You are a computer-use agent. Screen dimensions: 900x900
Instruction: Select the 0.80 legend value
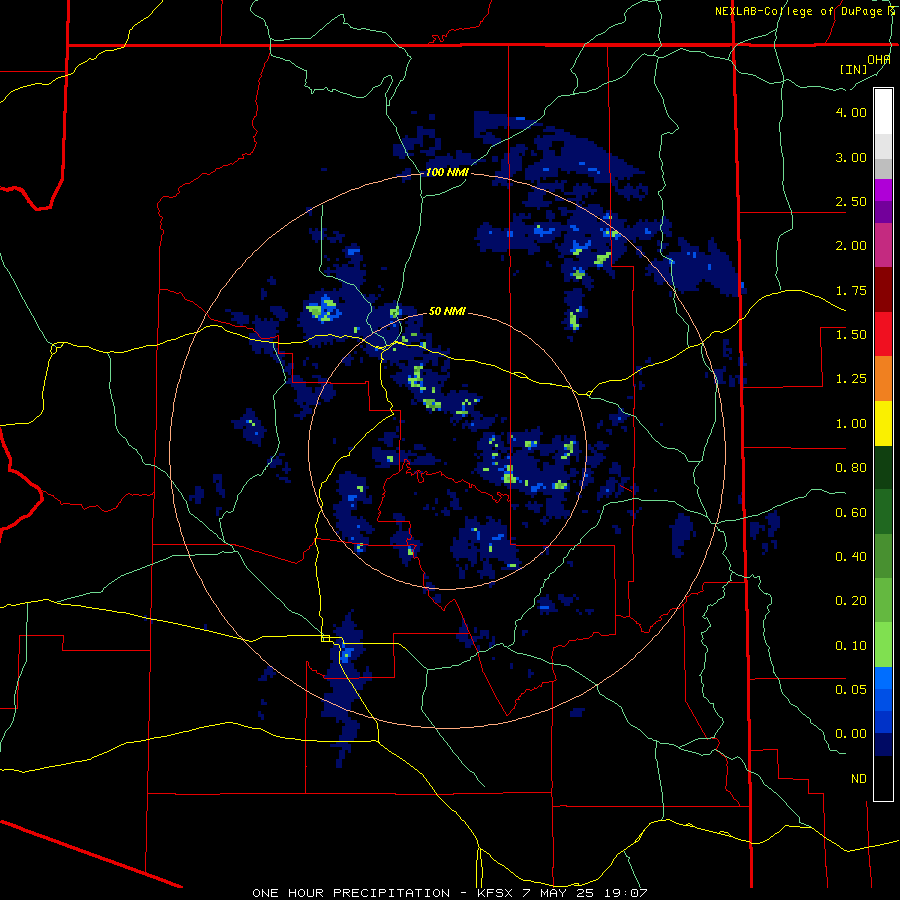(x=851, y=468)
